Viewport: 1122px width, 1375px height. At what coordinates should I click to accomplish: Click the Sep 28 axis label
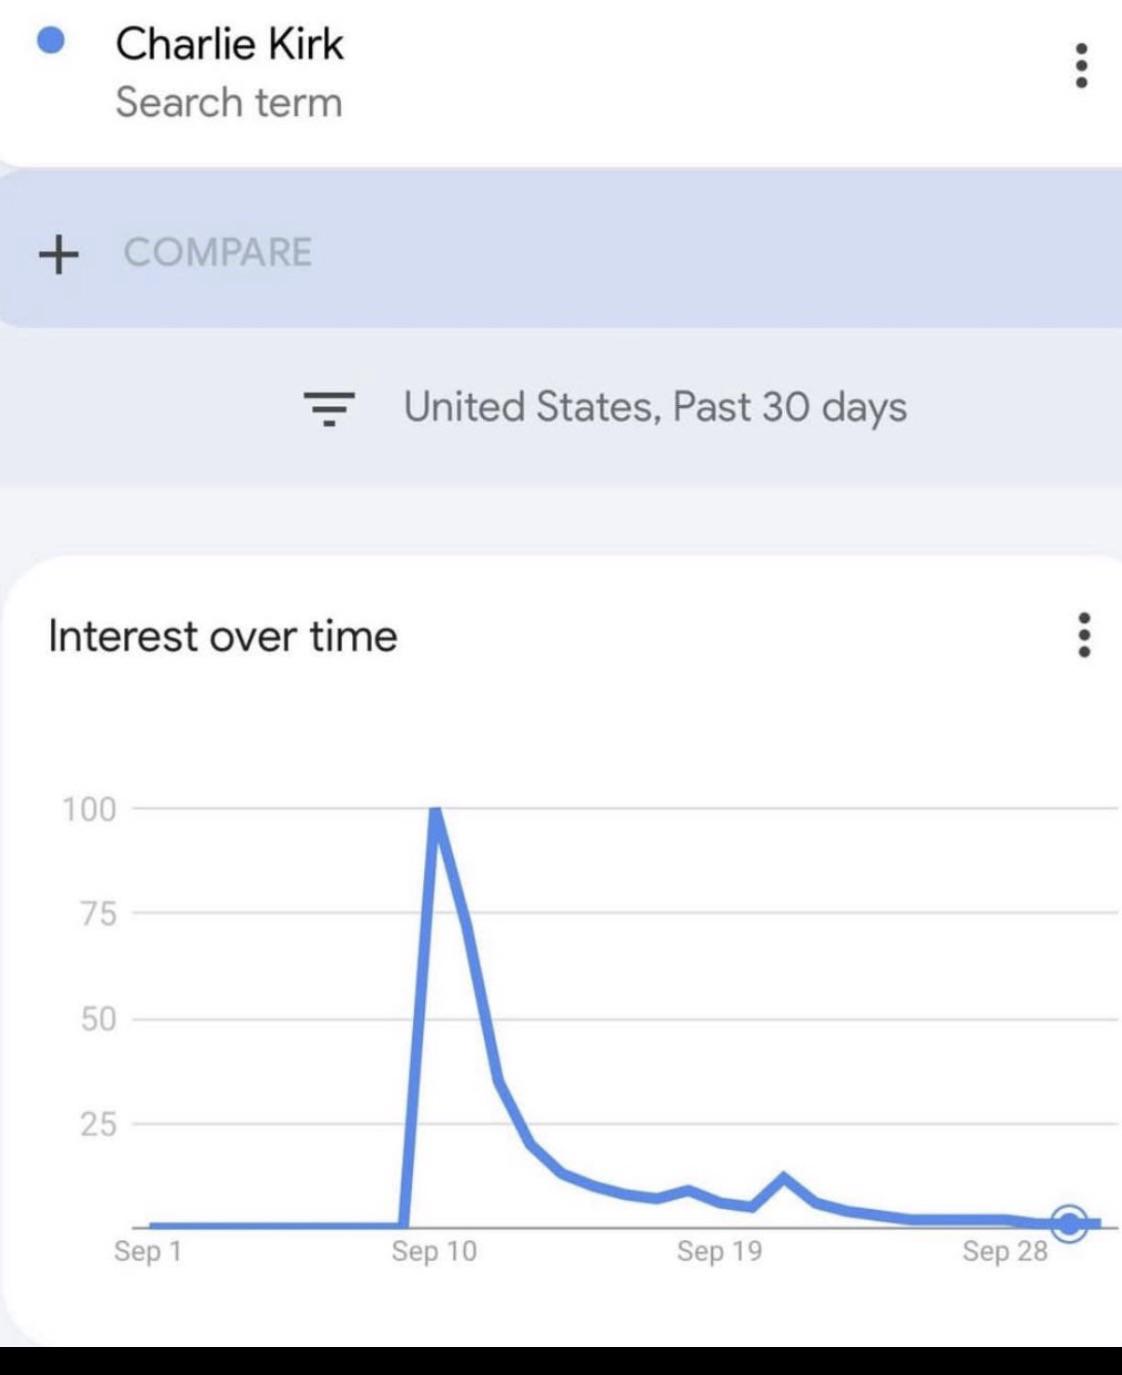coord(1005,1251)
